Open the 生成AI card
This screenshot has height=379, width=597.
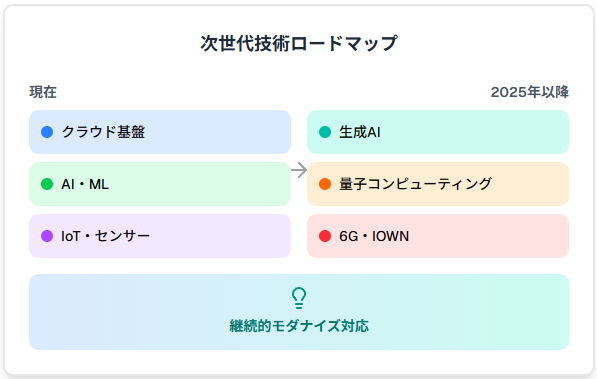point(438,132)
